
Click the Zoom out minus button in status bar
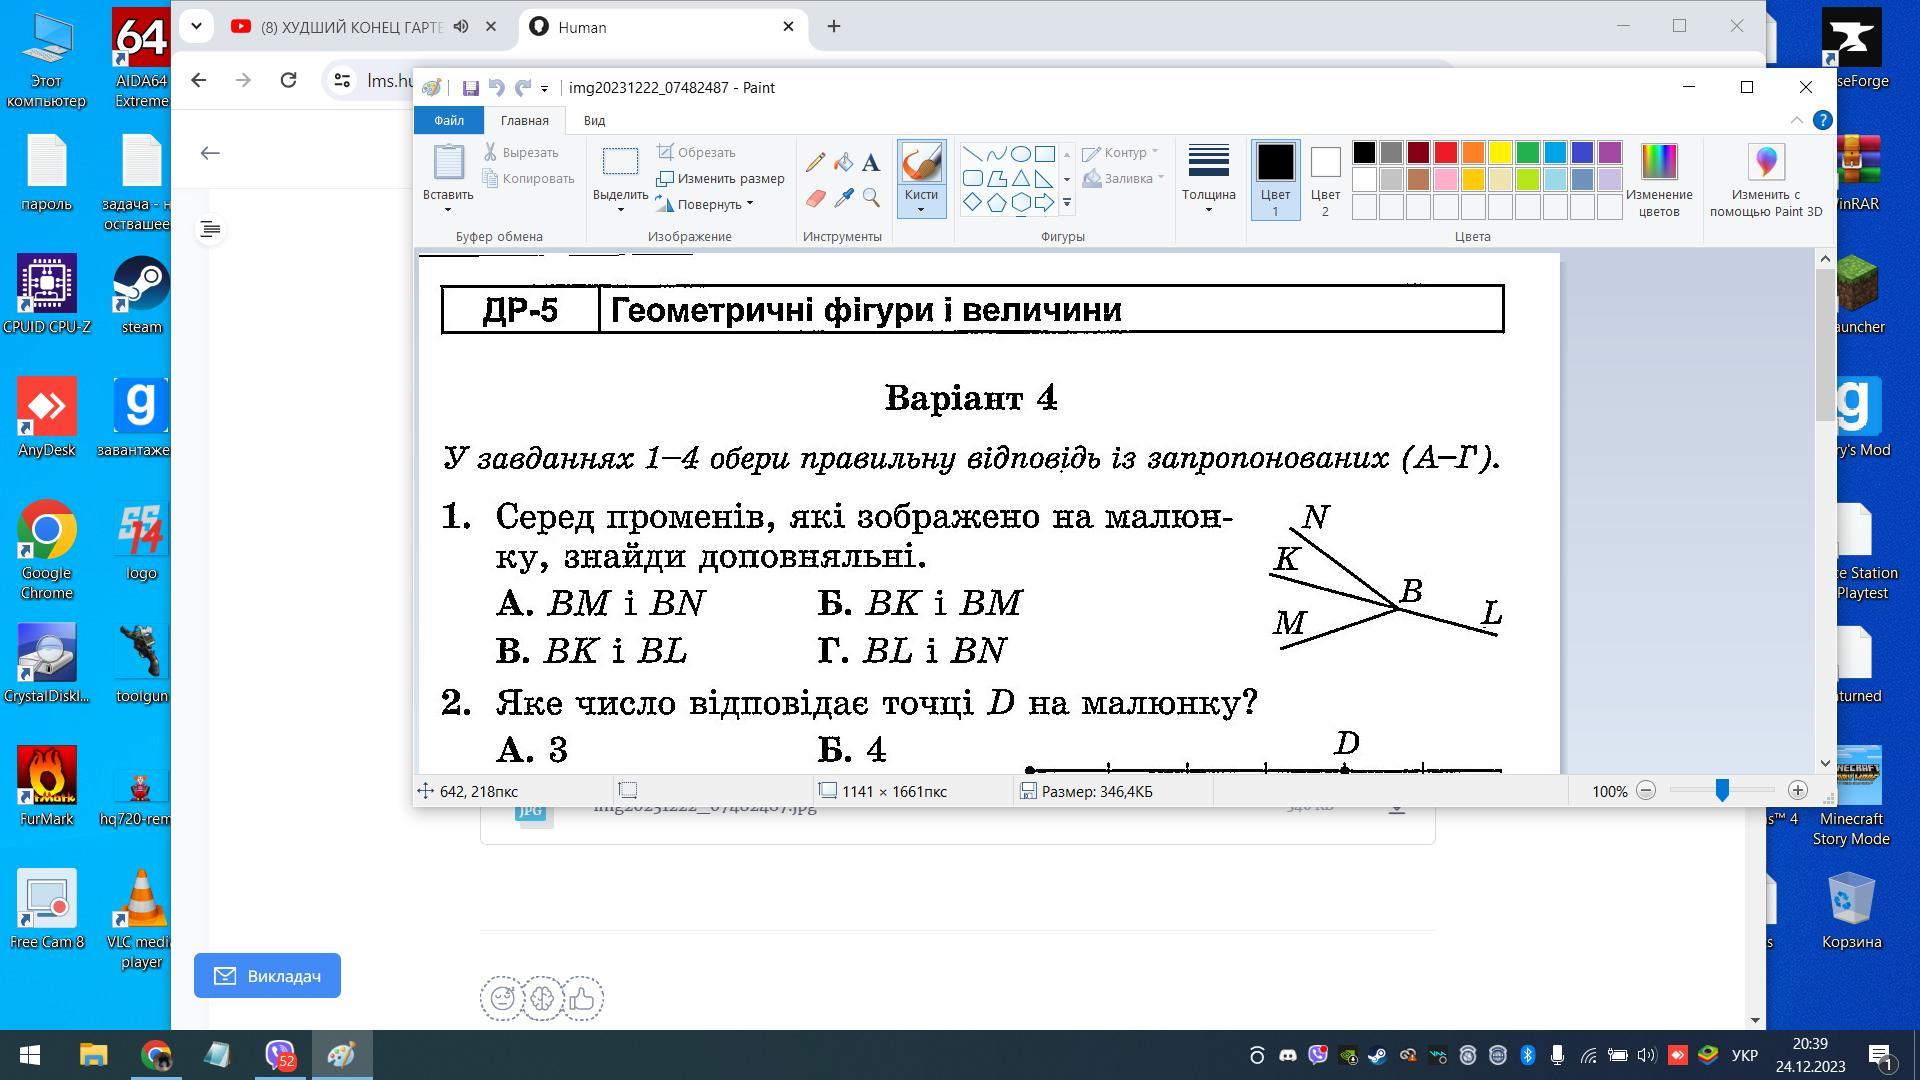tap(1646, 791)
